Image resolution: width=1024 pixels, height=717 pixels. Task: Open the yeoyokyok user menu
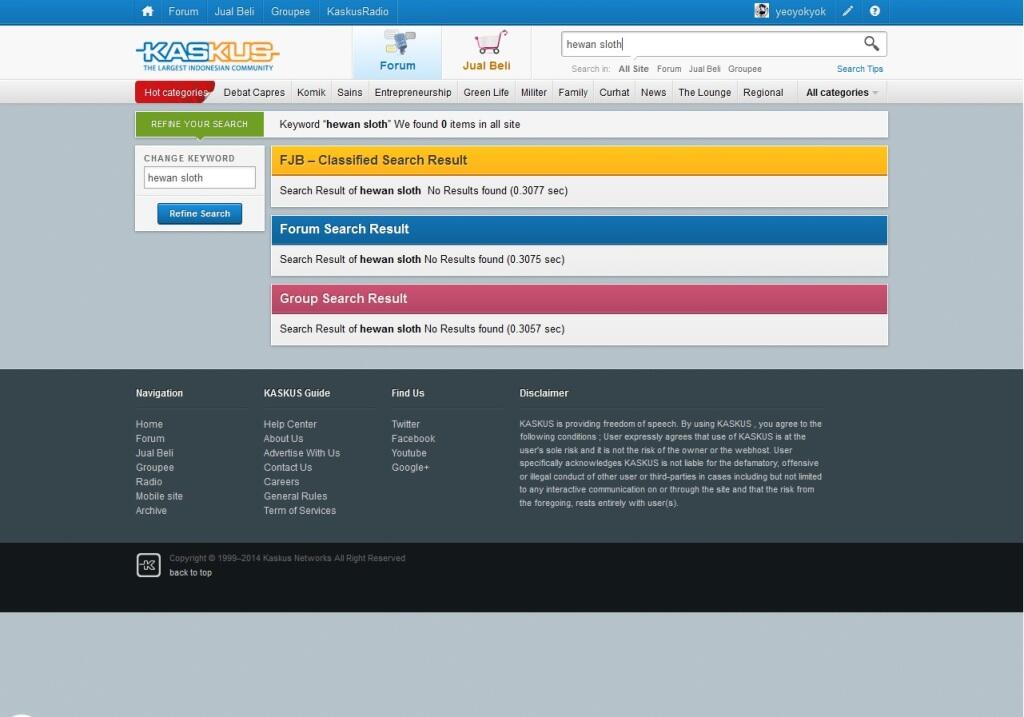point(800,11)
